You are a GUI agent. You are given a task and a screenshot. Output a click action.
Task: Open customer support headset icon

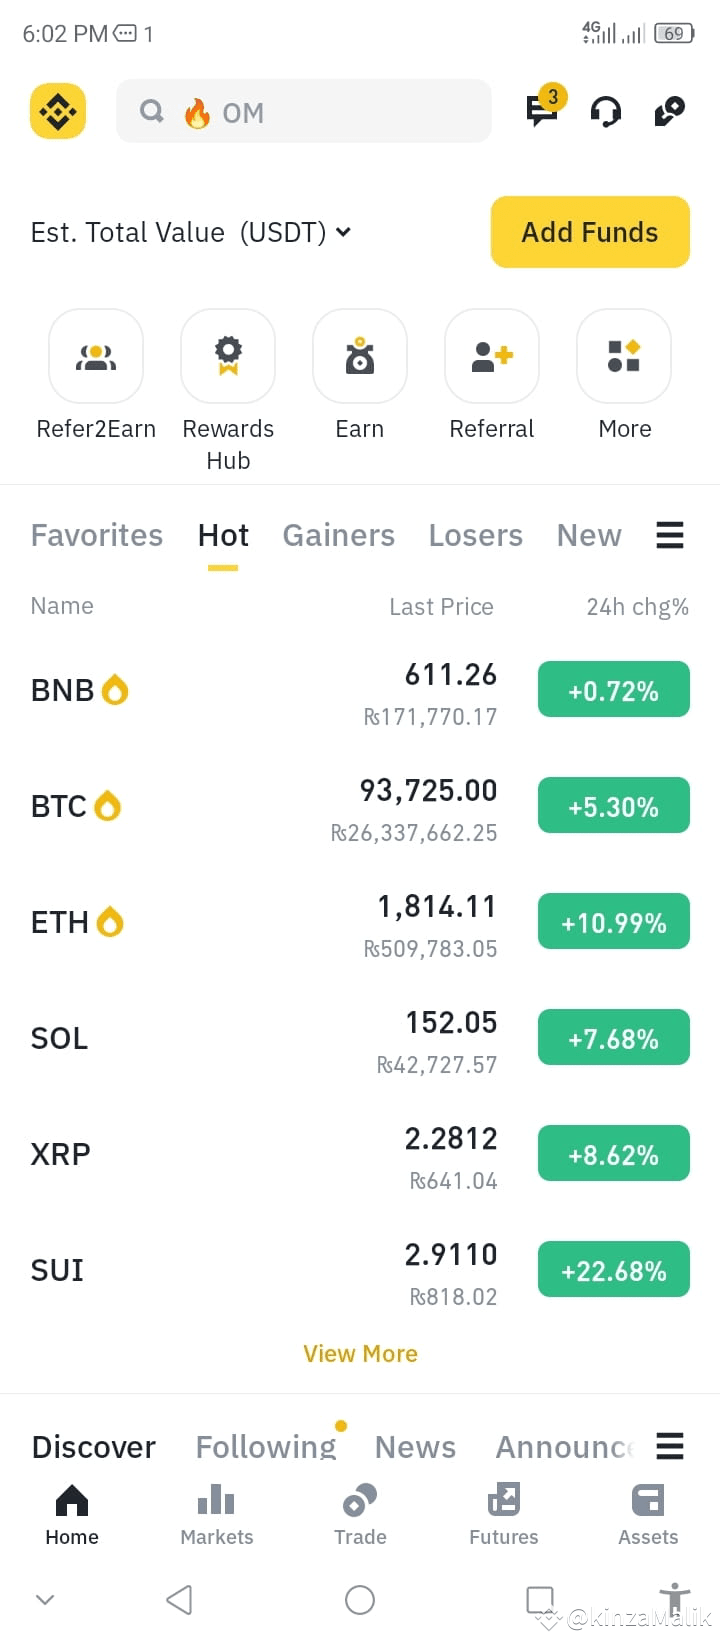click(606, 112)
